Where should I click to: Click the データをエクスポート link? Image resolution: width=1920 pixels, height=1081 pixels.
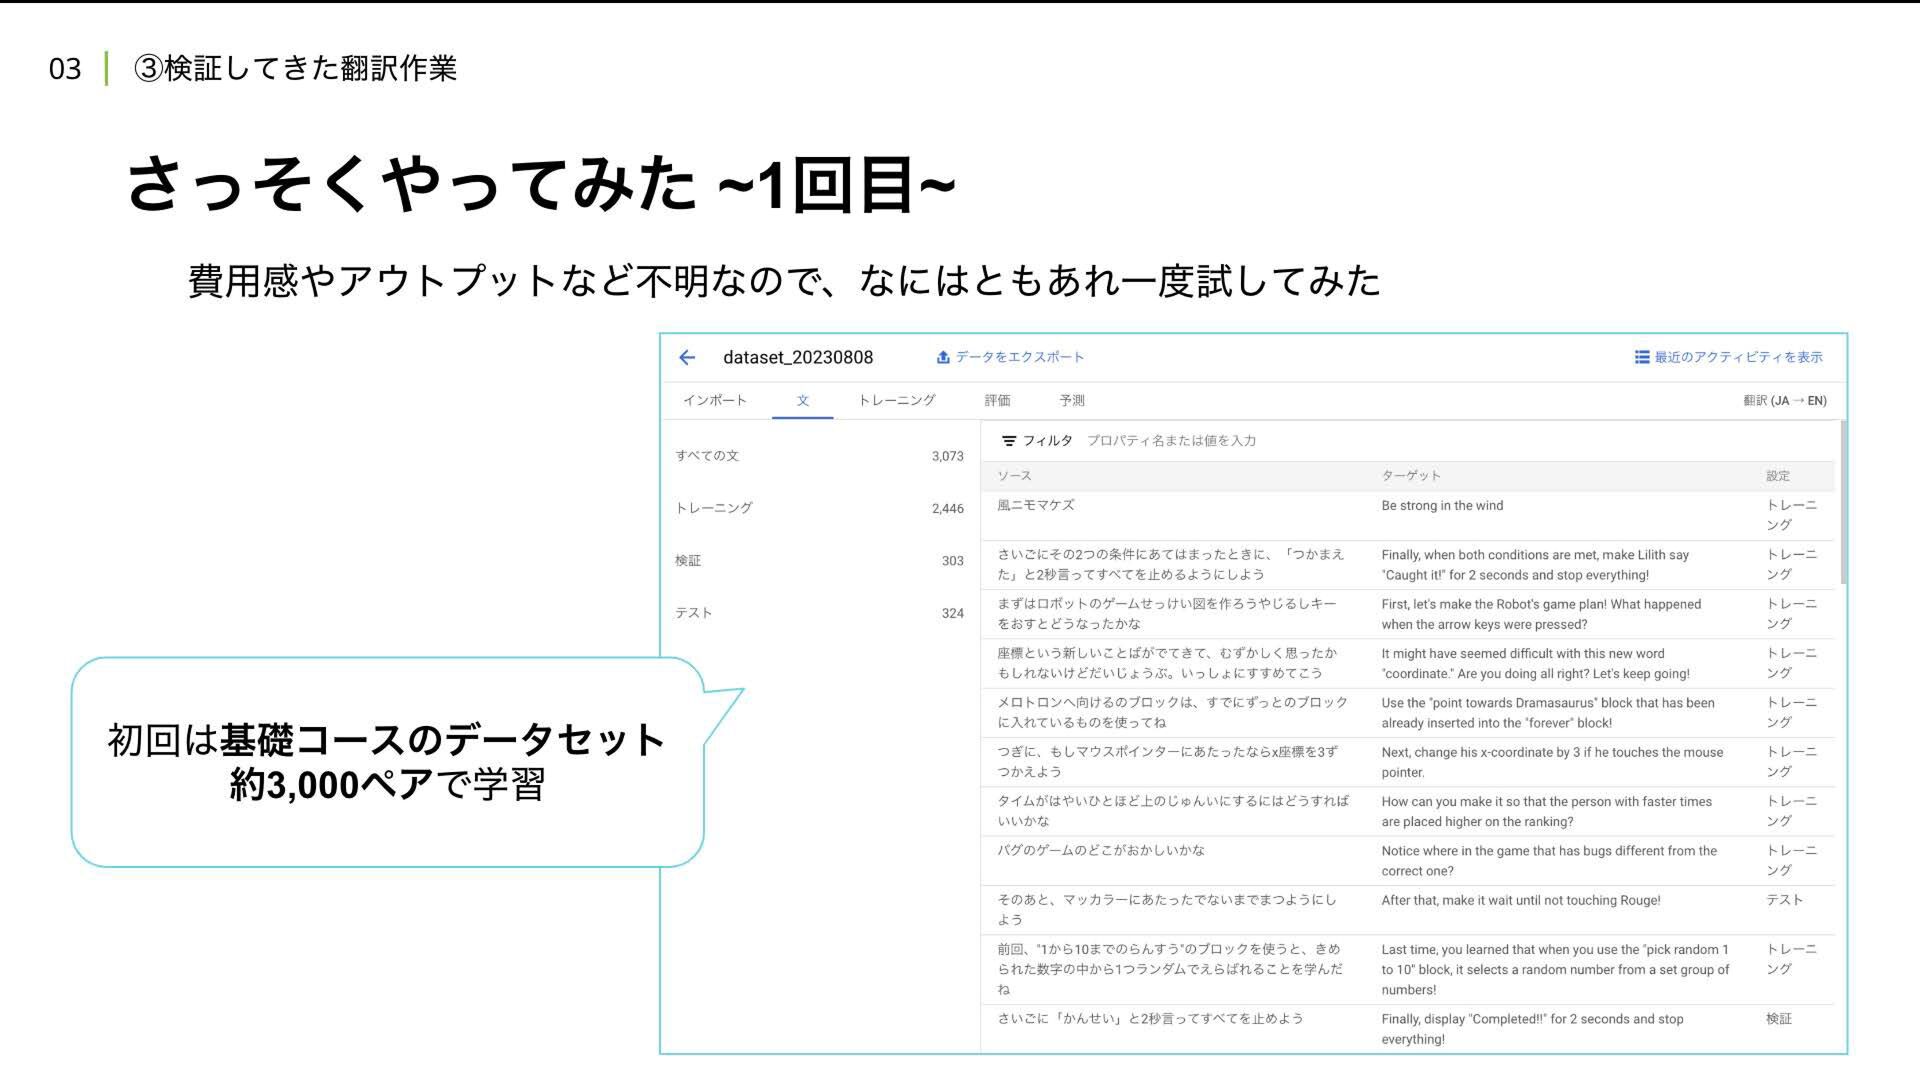coord(1019,358)
